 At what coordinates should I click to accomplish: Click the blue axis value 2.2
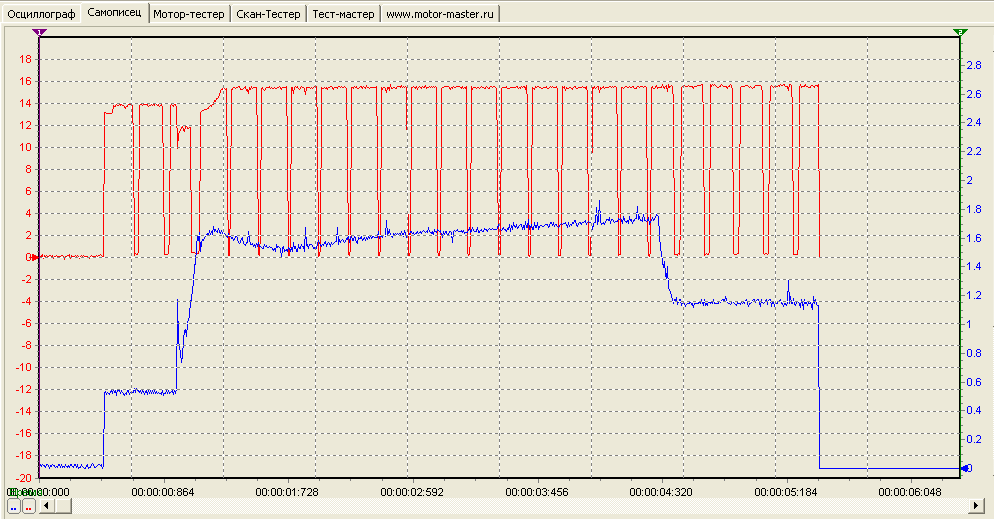(x=974, y=151)
